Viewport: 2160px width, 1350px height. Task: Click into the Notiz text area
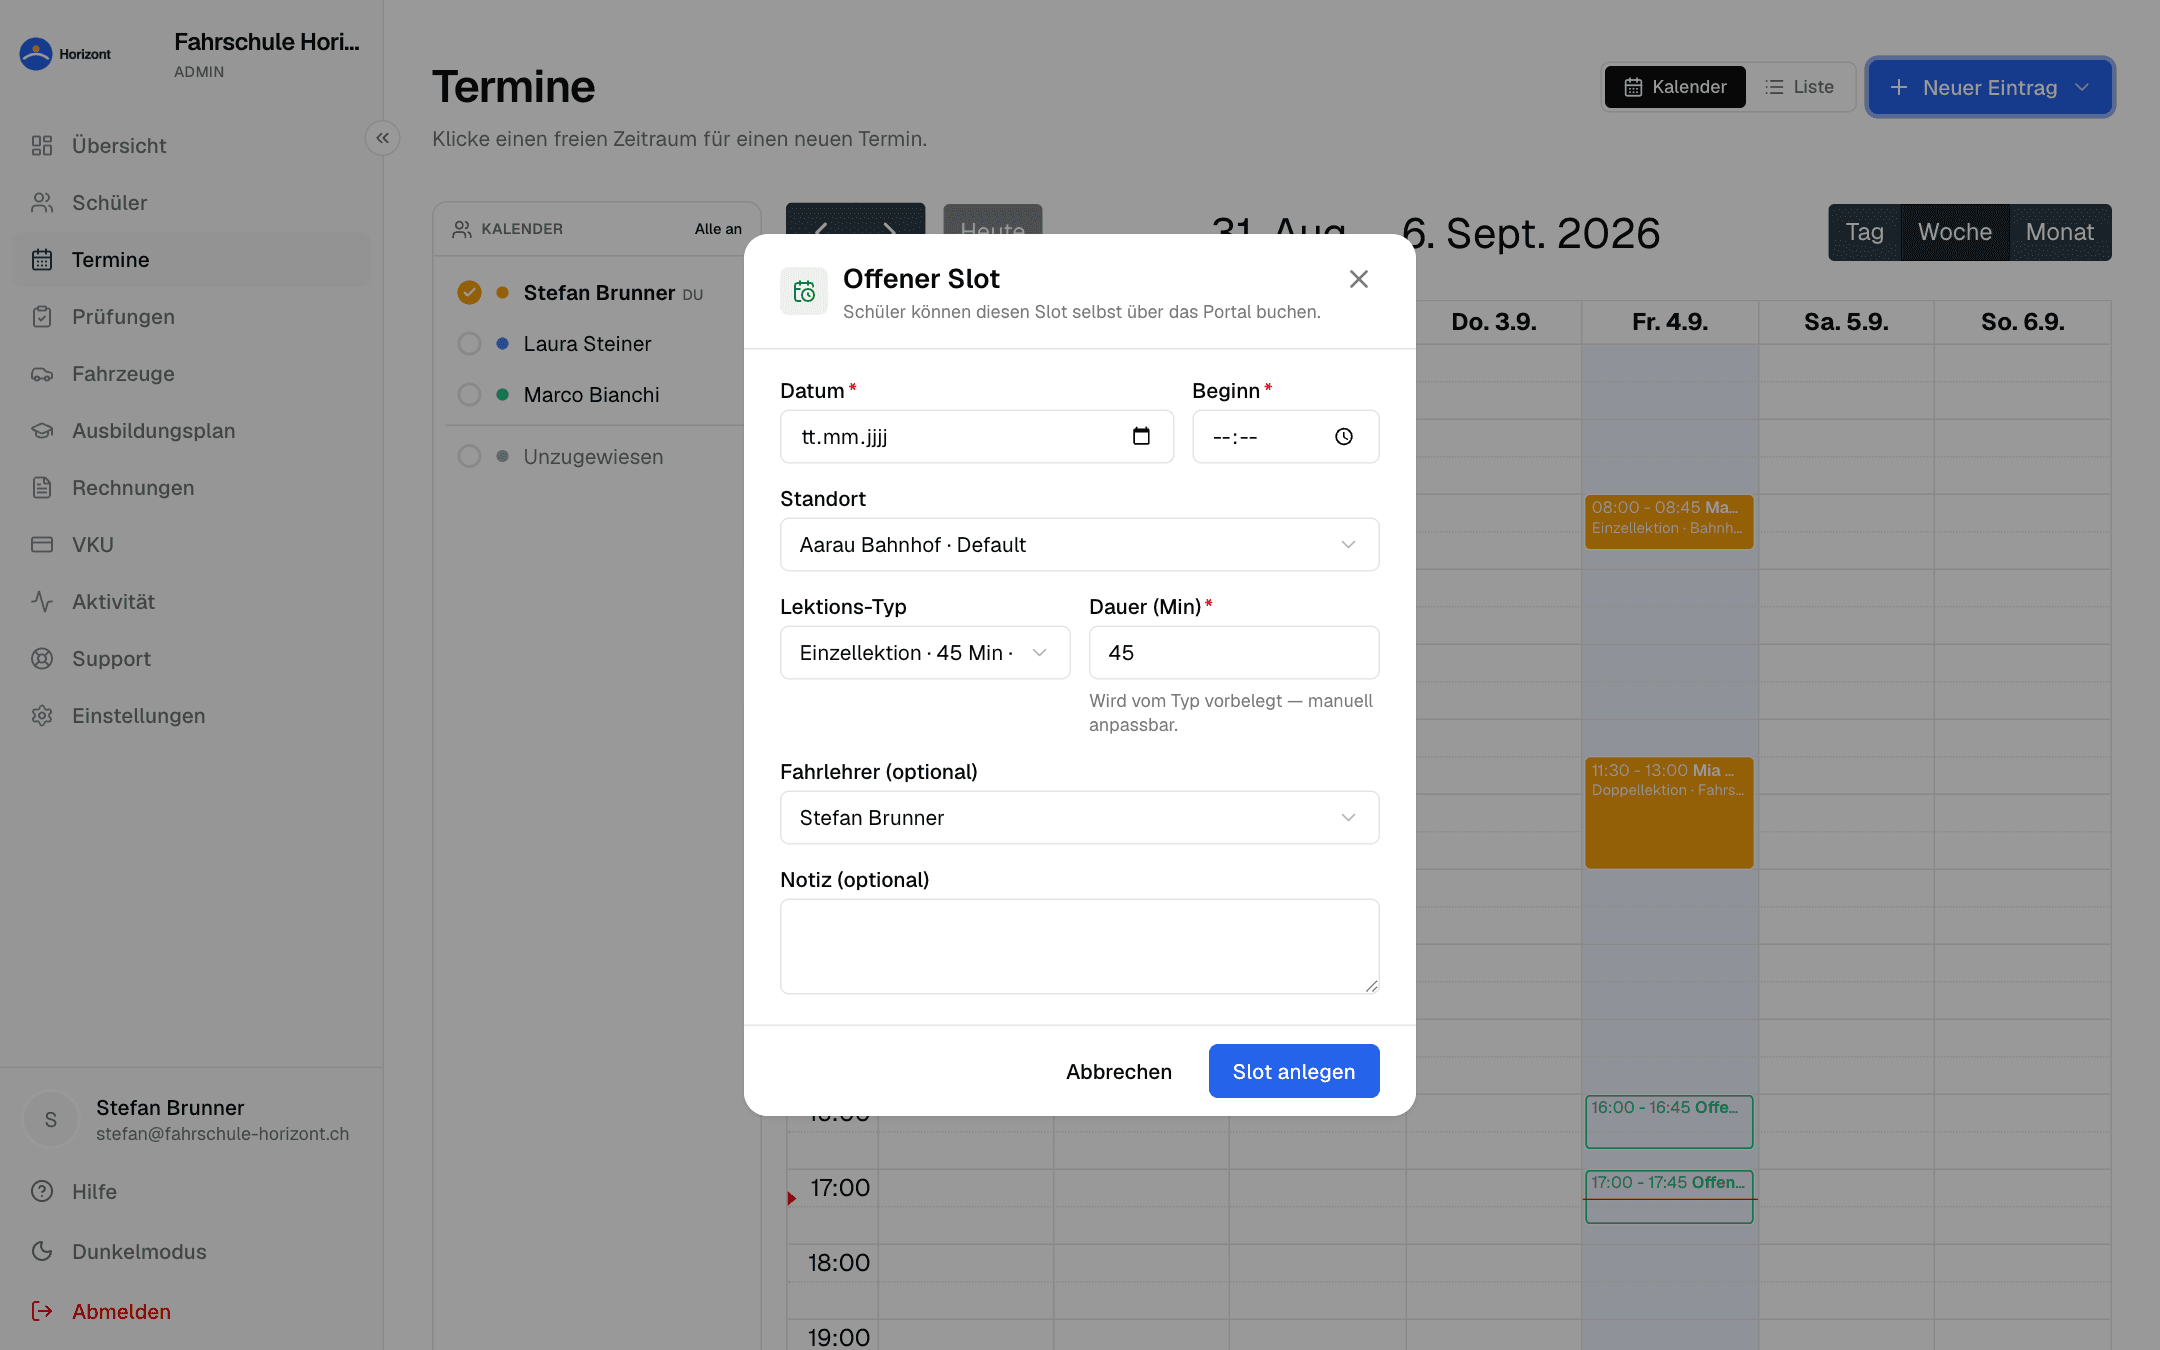click(x=1079, y=946)
